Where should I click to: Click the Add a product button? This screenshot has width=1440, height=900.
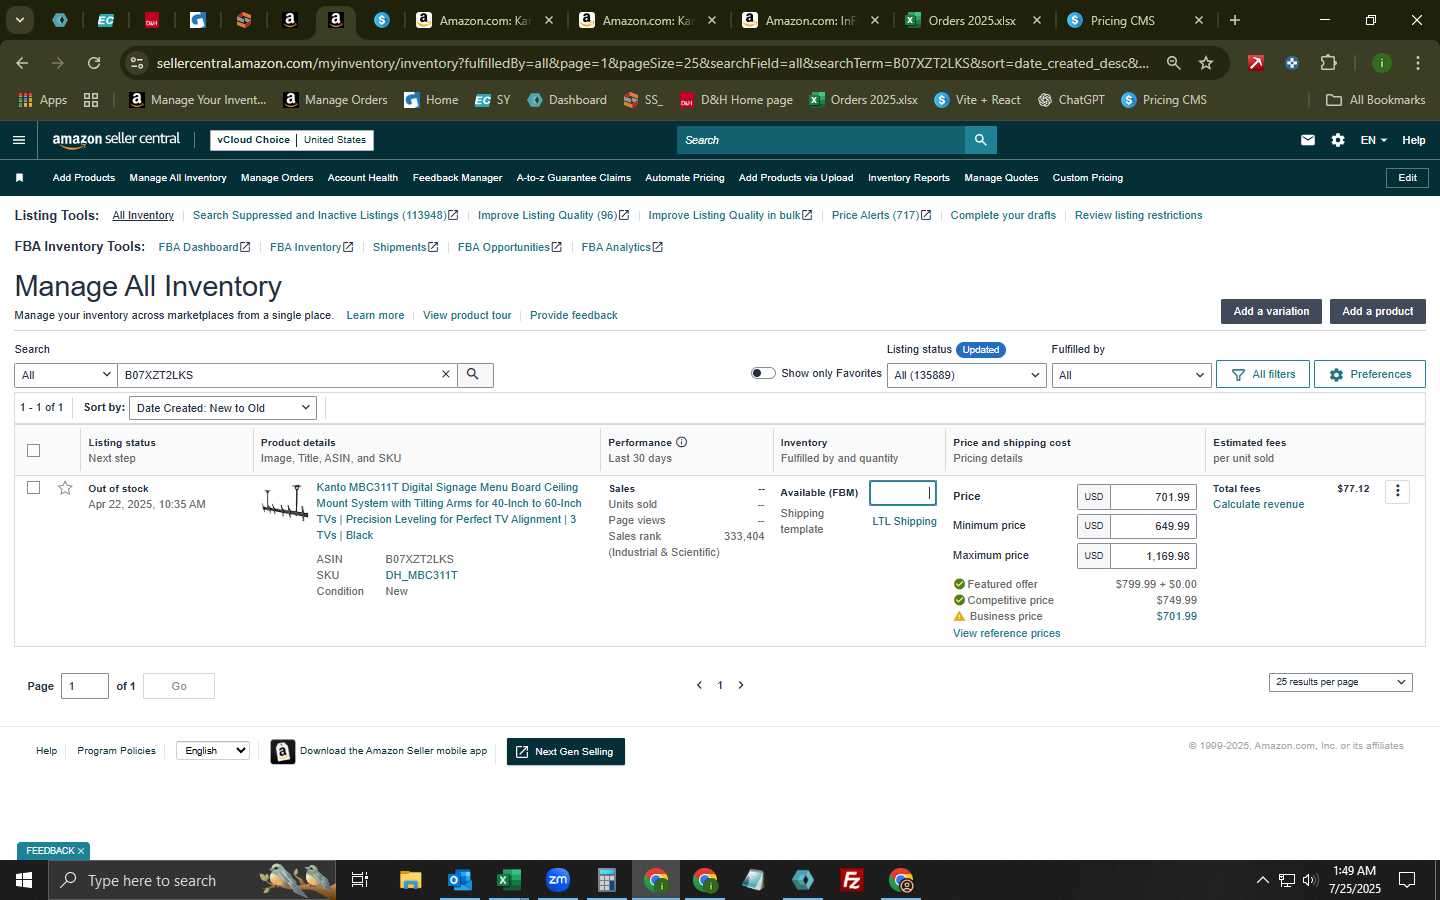pos(1377,311)
